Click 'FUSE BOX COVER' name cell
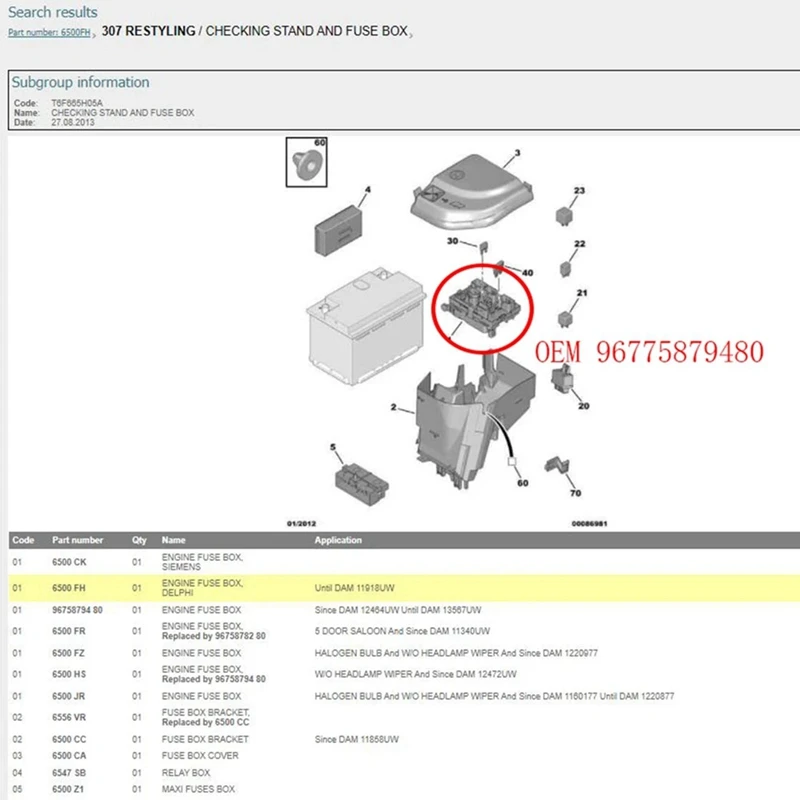The height and width of the screenshot is (800, 800). (200, 756)
